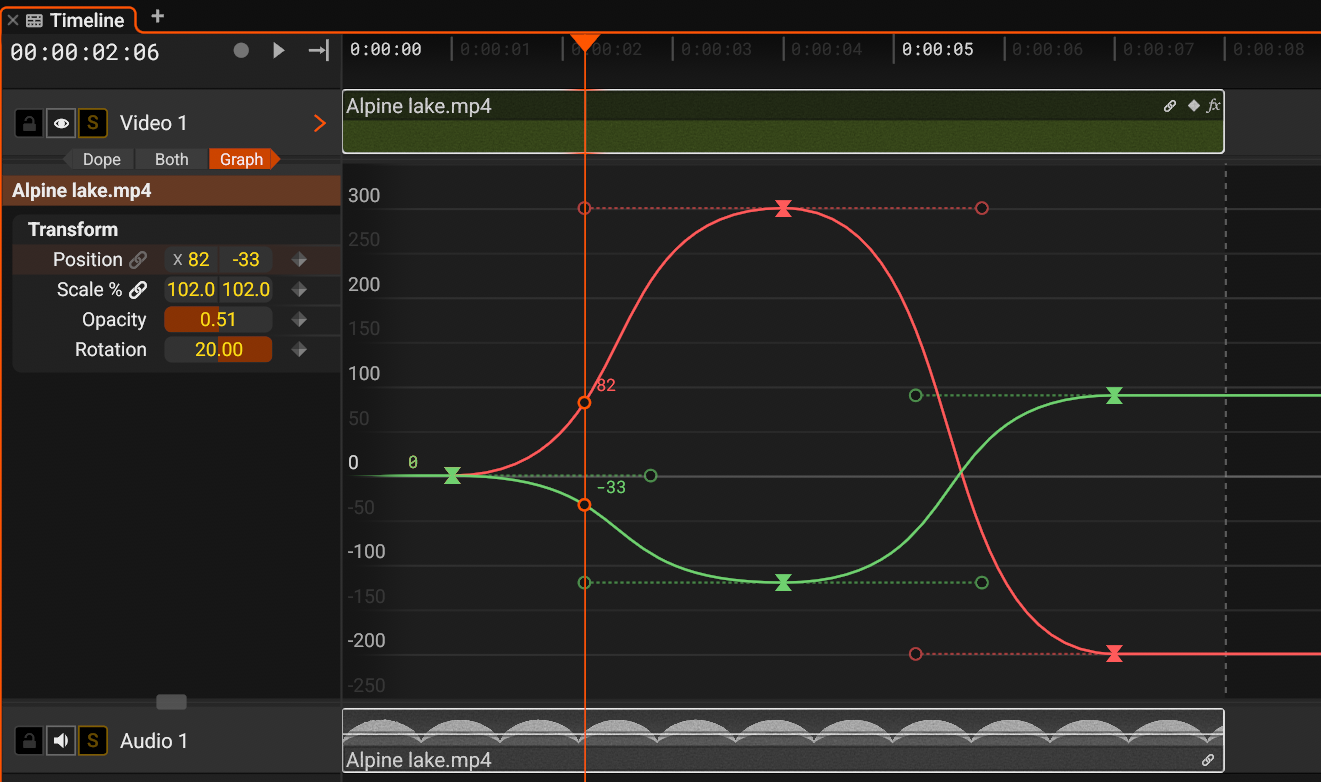Viewport: 1321px width, 782px height.
Task: Adjust the Rotation slider 20.00
Action: (218, 350)
